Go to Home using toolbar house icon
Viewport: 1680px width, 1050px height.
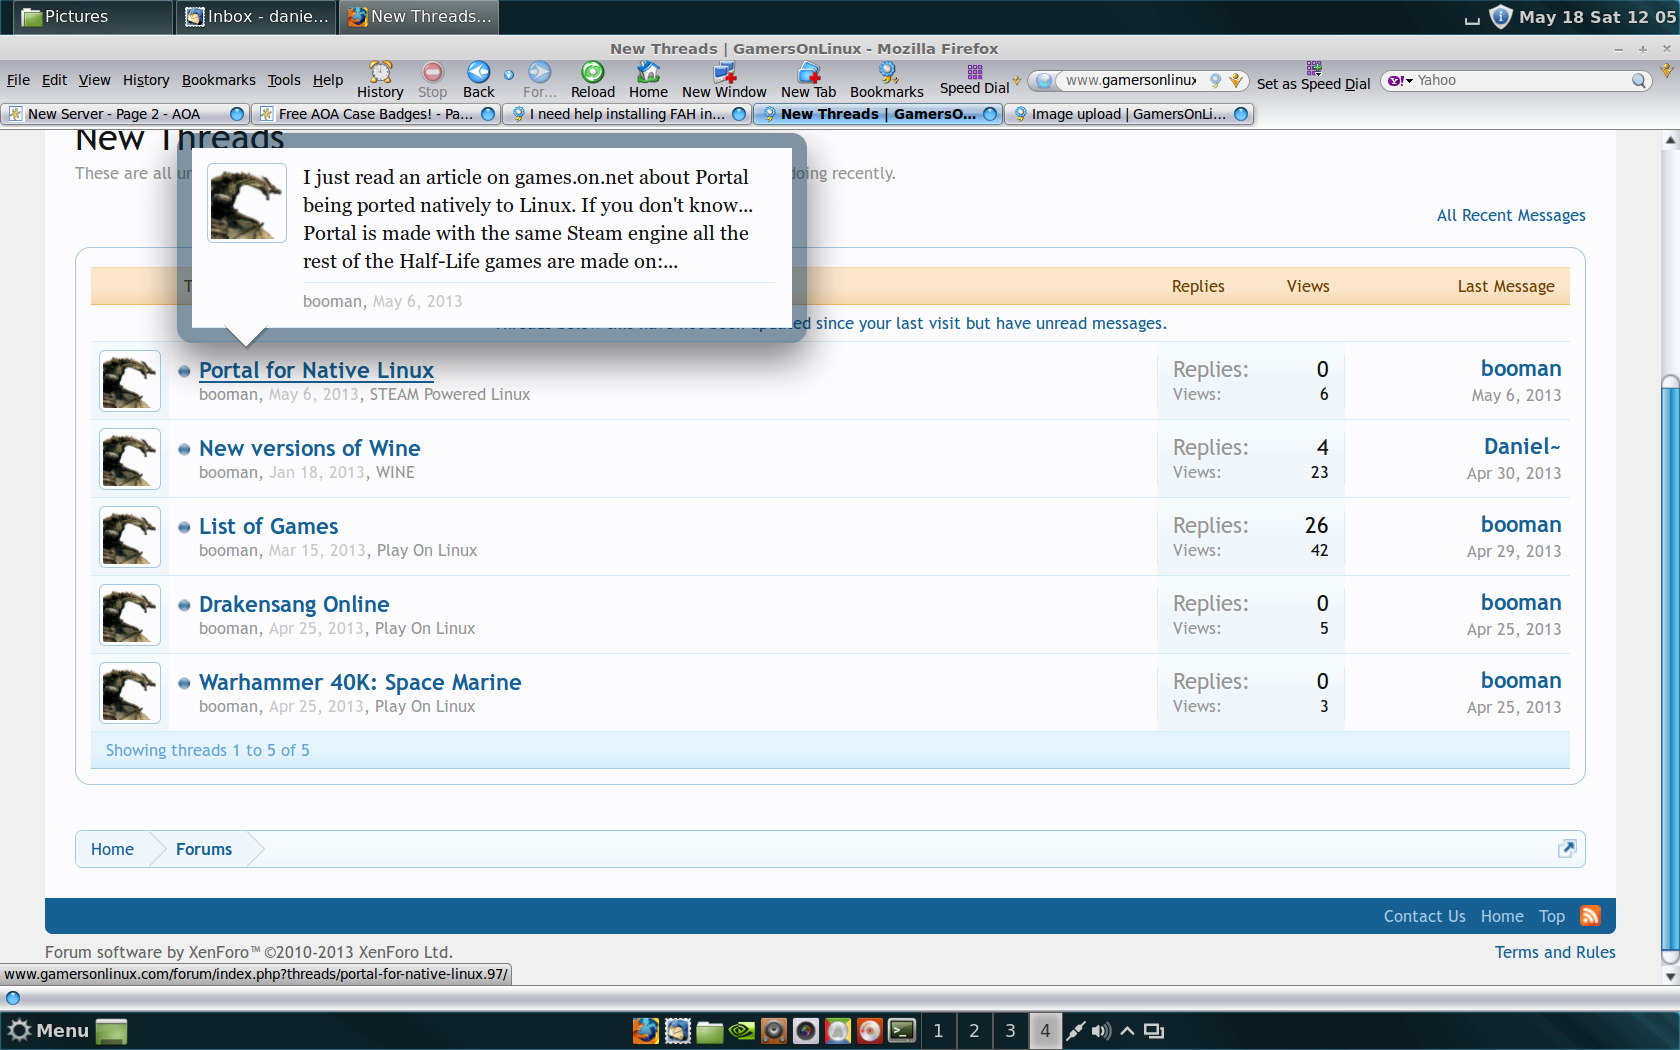(648, 80)
